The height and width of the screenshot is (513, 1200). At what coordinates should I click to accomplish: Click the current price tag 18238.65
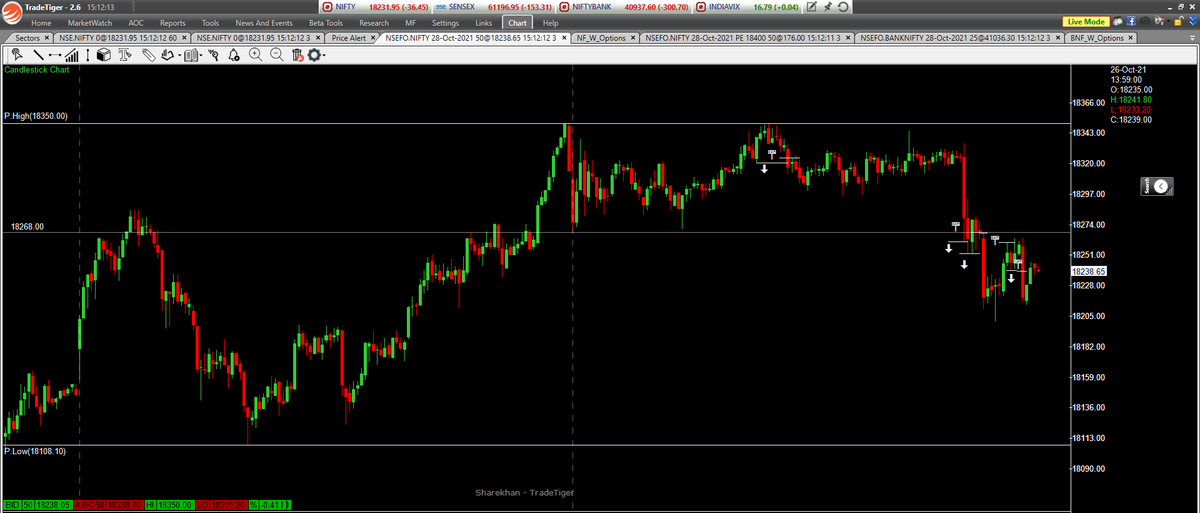1088,271
